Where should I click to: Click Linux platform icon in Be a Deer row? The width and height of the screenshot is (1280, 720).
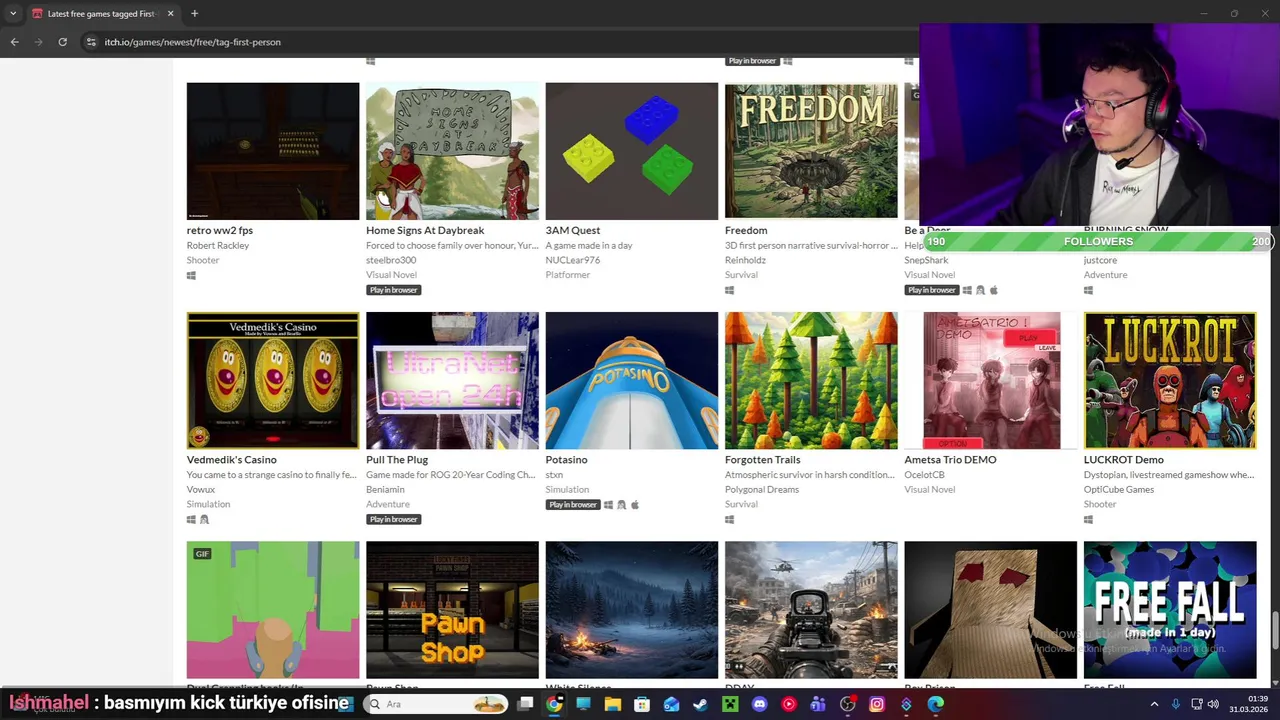click(x=980, y=290)
